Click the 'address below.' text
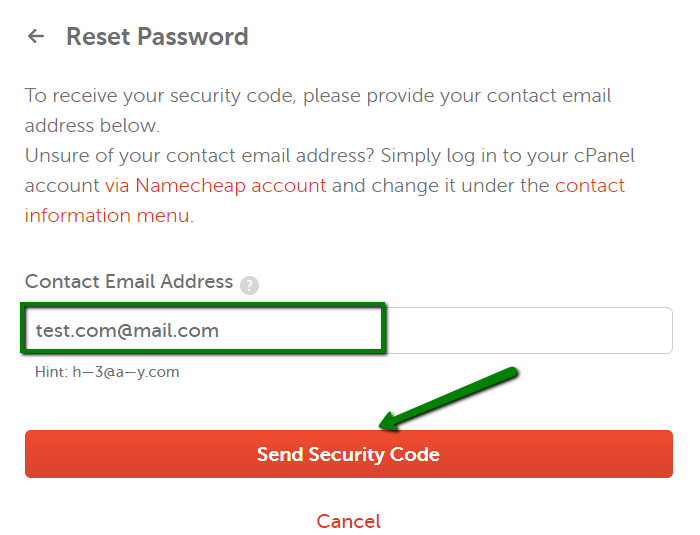The image size is (700, 535). point(92,126)
